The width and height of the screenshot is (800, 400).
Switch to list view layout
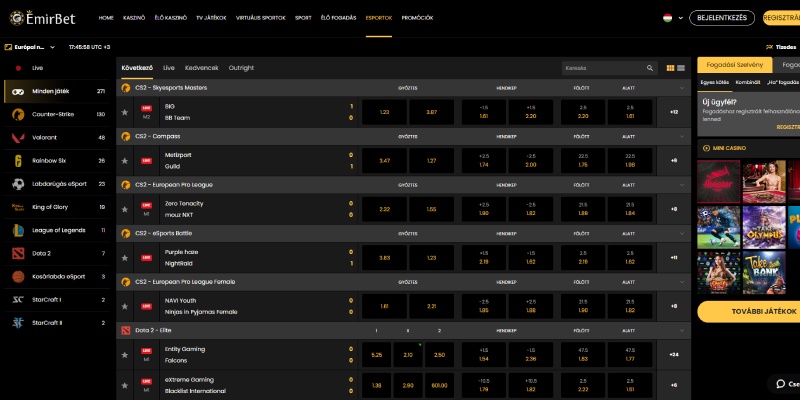coord(681,68)
